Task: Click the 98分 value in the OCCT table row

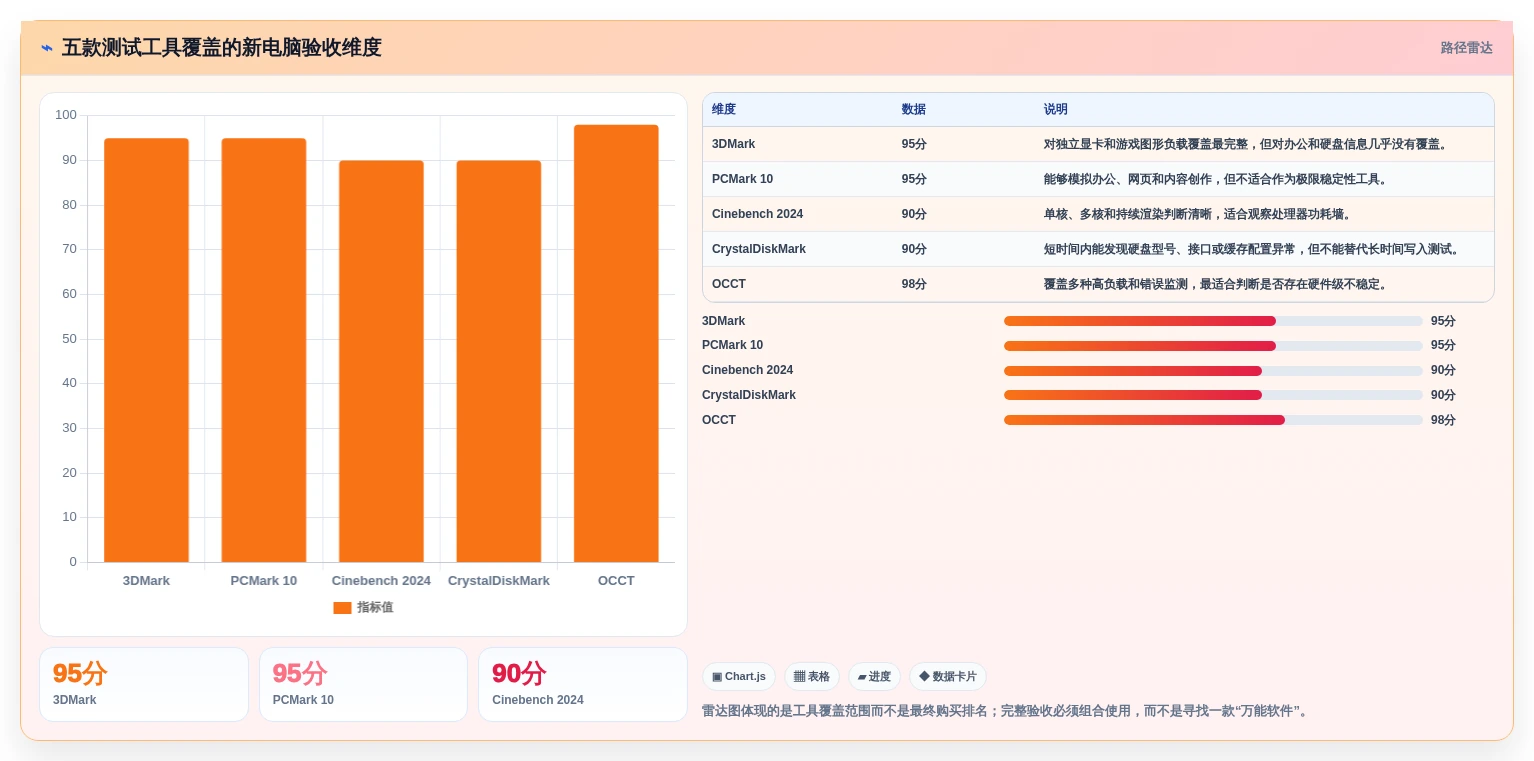Action: [x=914, y=284]
